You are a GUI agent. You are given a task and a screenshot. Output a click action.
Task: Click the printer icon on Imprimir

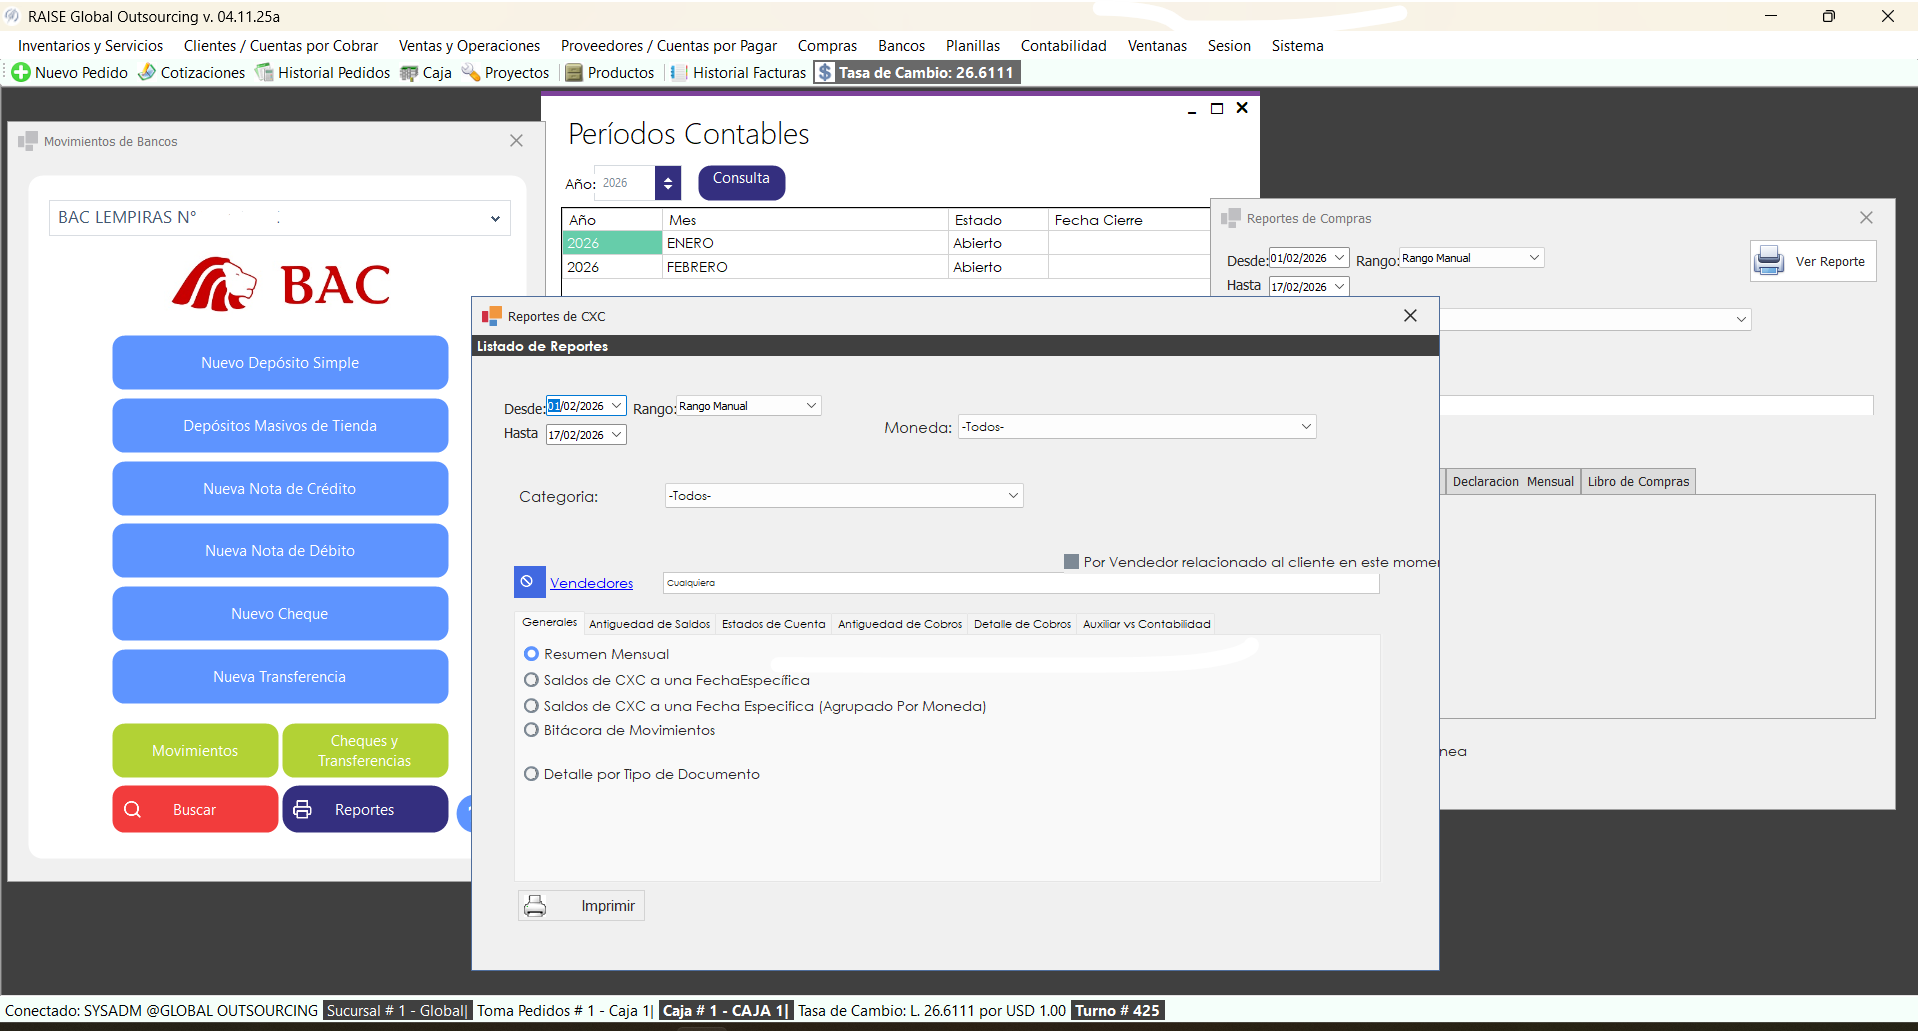[x=536, y=906]
